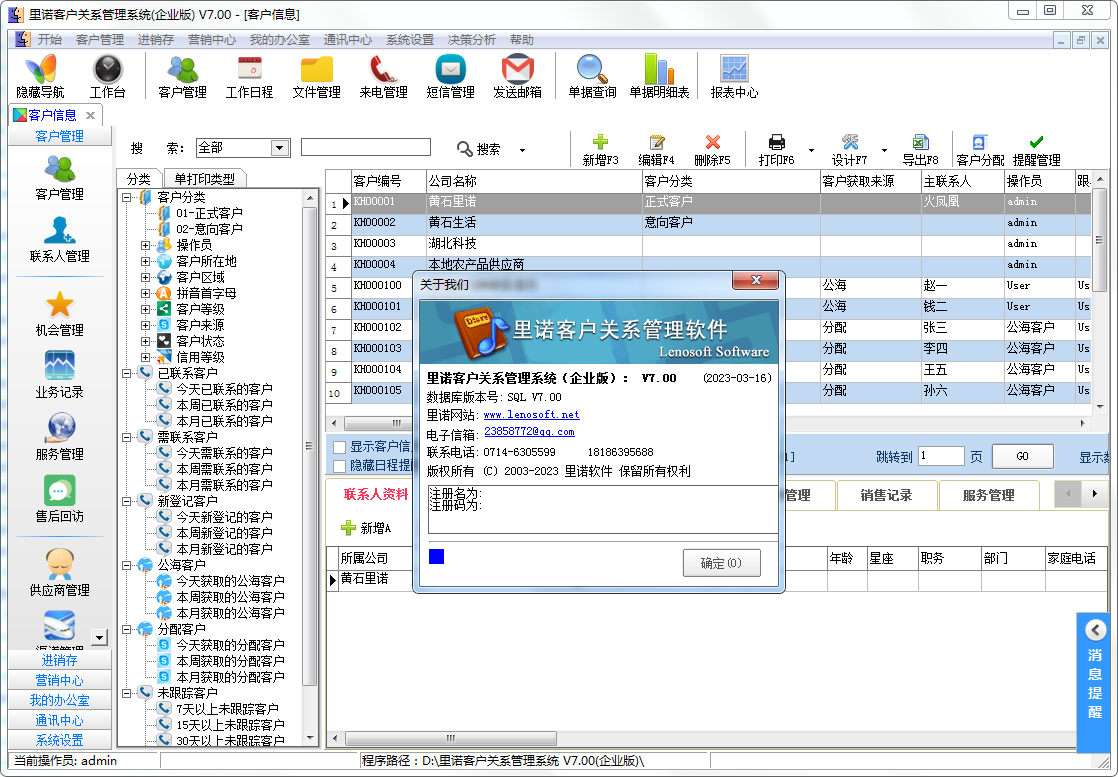Collapse the 客户分类 tree node
Image resolution: width=1118 pixels, height=777 pixels.
click(x=127, y=197)
